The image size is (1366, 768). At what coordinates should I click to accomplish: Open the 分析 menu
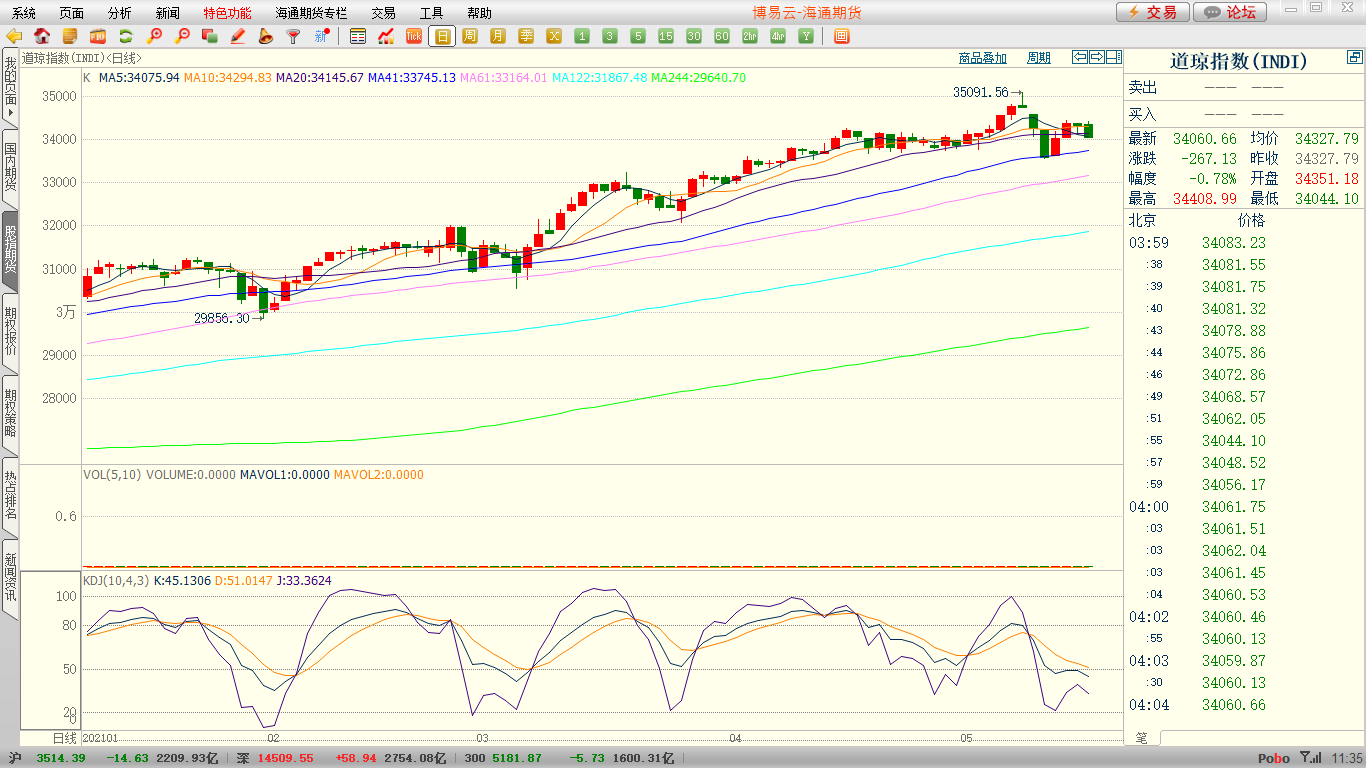pyautogui.click(x=119, y=13)
